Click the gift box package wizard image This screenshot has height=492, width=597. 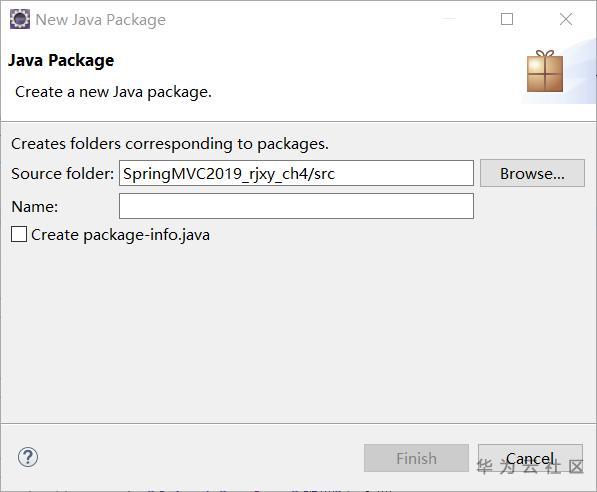[545, 72]
